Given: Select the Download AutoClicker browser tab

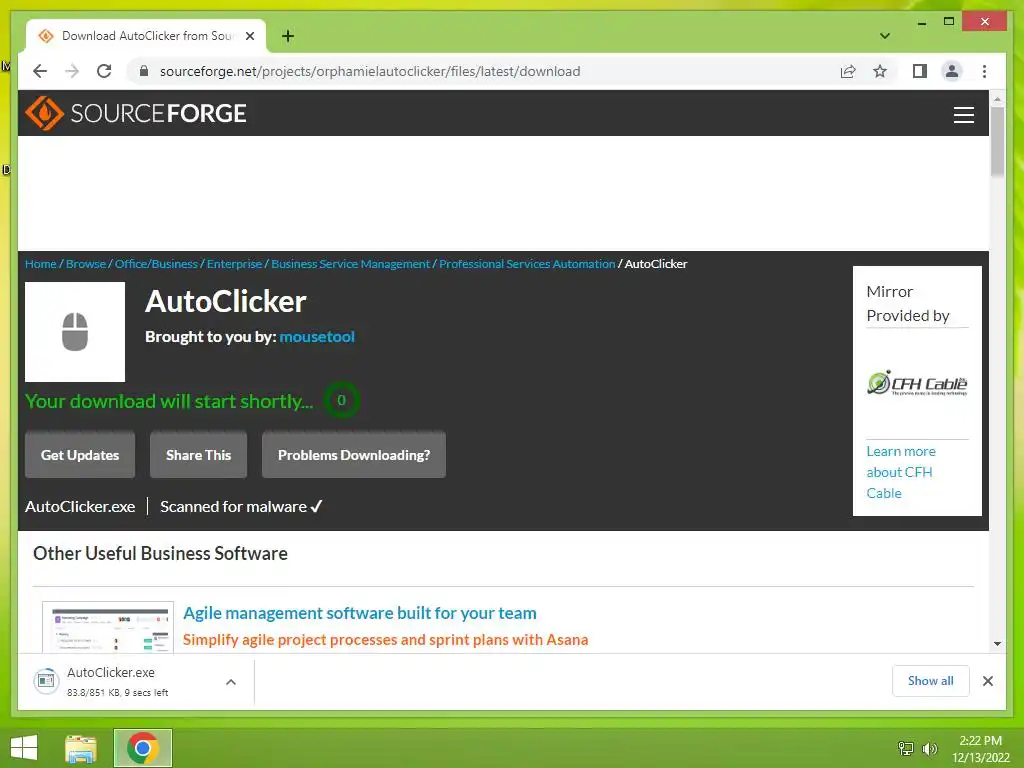Looking at the screenshot, I should coord(147,36).
